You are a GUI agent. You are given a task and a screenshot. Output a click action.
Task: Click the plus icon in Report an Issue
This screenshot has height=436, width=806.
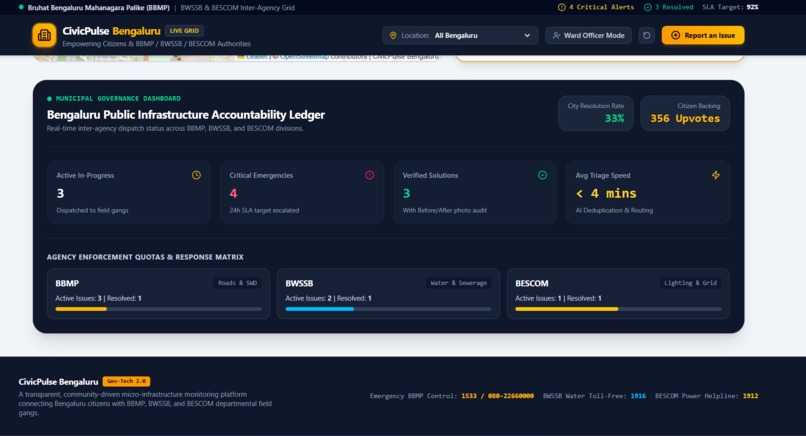[x=675, y=35]
